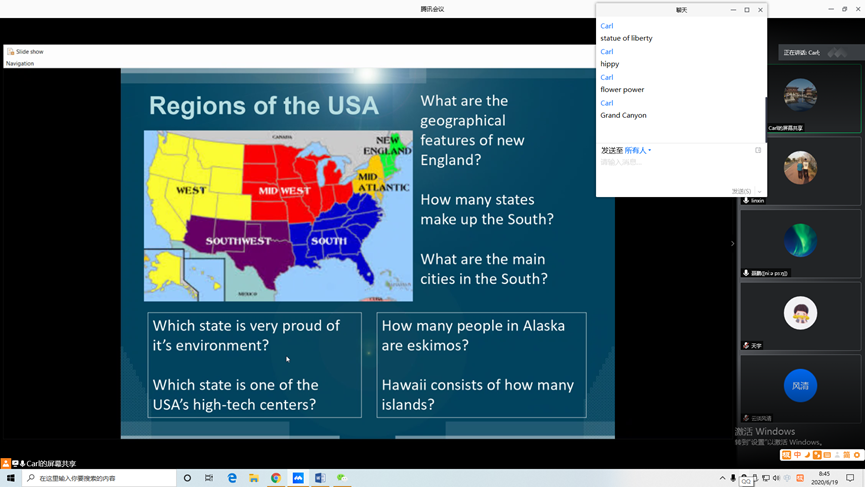
Task: Click the Cortana circle icon
Action: tap(187, 478)
